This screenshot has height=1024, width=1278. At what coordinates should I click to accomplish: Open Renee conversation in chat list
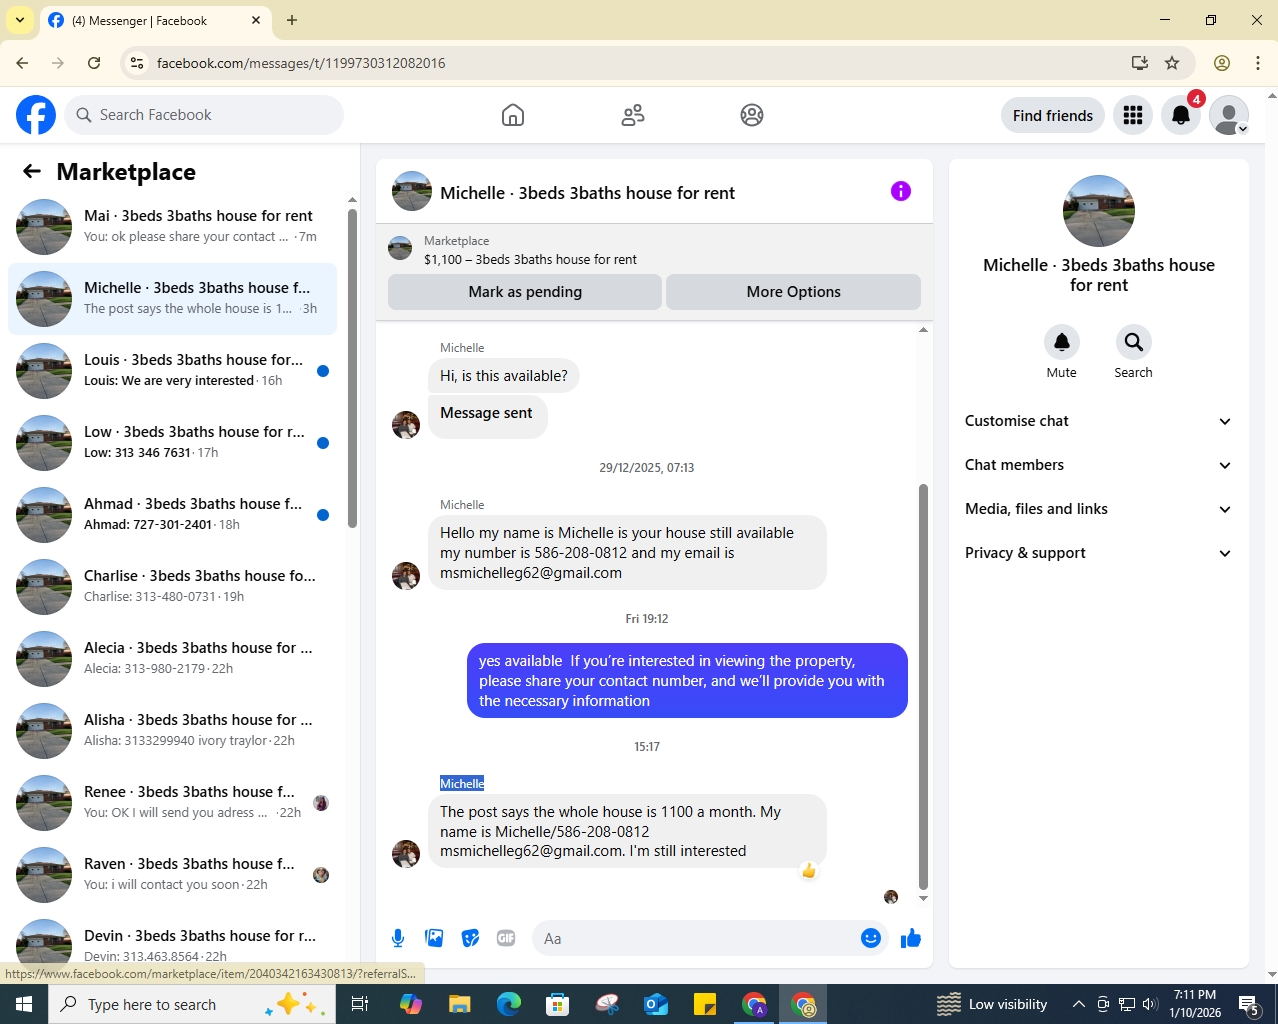coord(172,803)
